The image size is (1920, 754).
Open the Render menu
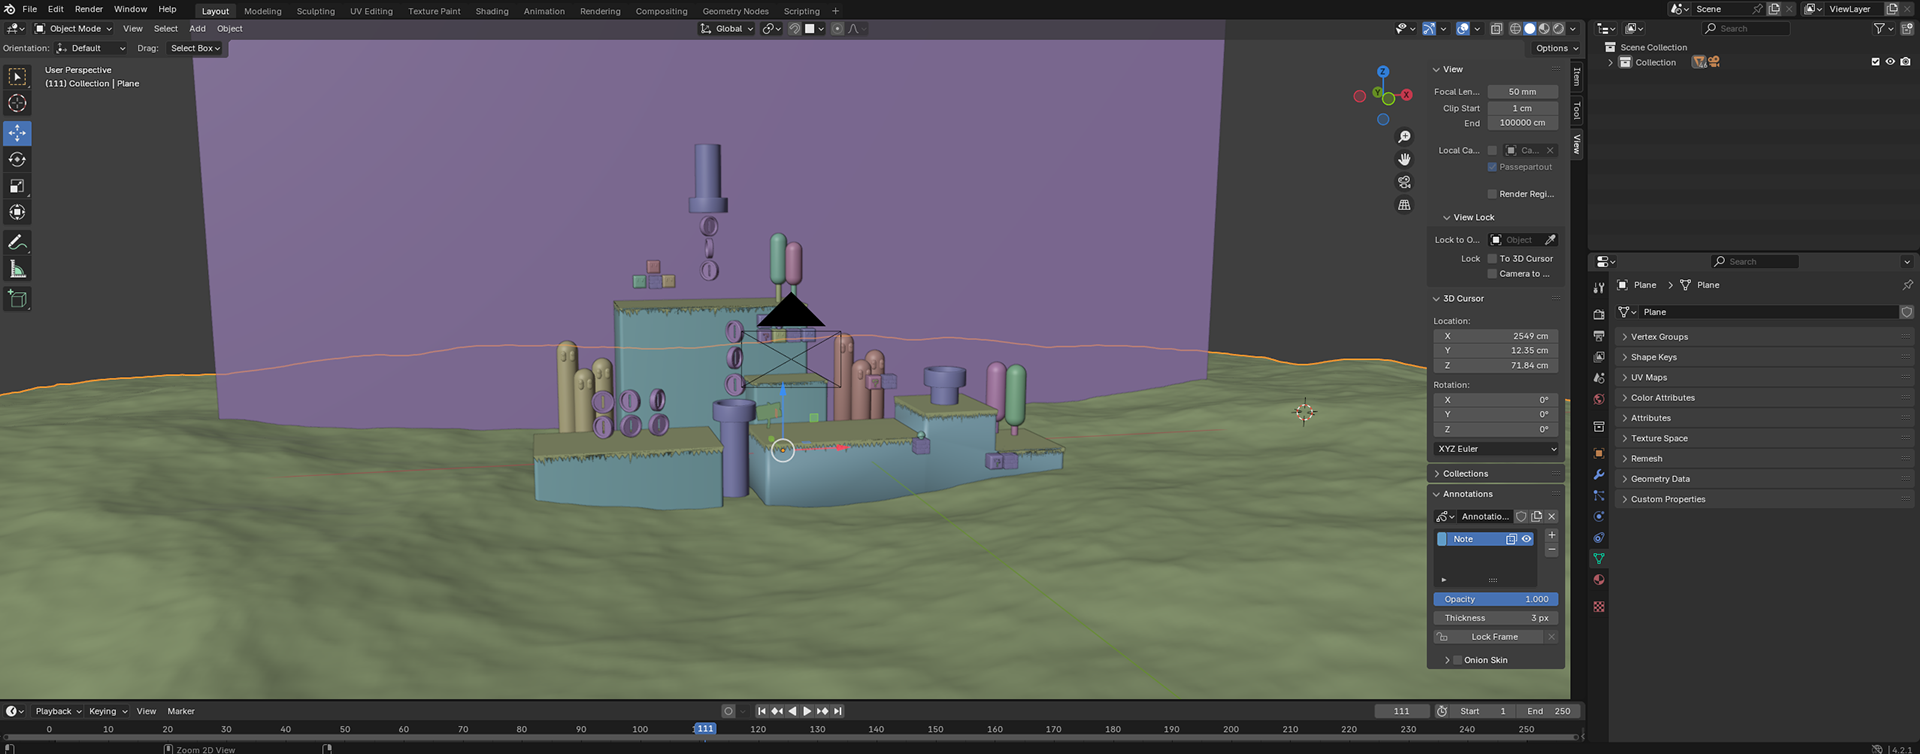[x=89, y=9]
